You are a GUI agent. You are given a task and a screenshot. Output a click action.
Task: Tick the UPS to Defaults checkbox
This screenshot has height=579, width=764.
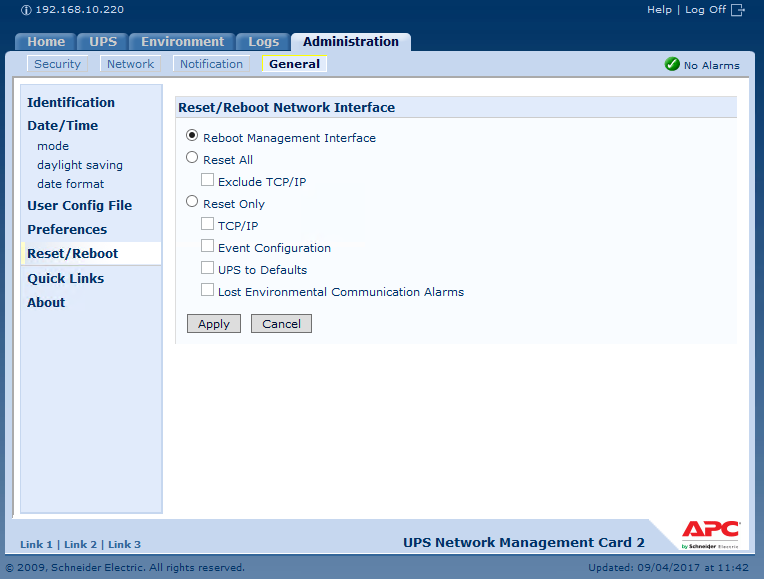[x=207, y=269]
